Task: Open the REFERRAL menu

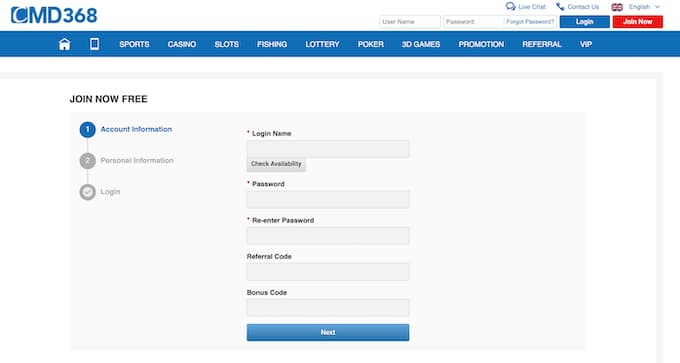Action: pos(542,44)
